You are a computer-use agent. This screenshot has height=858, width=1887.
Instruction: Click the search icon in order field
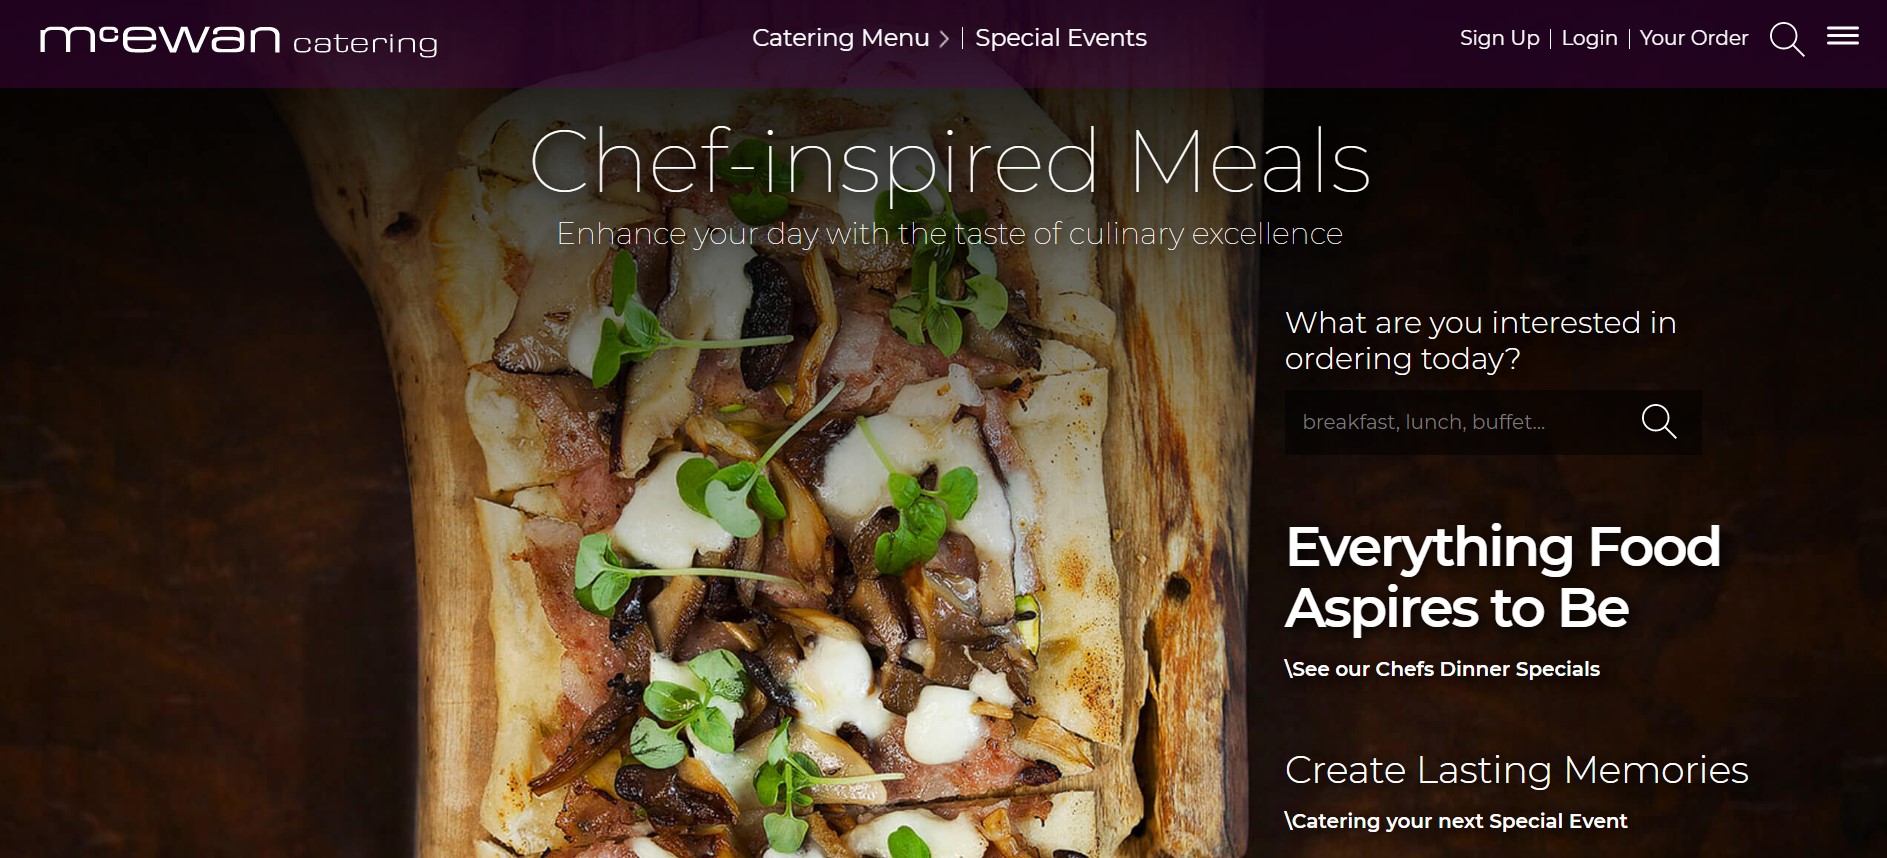pos(1658,421)
